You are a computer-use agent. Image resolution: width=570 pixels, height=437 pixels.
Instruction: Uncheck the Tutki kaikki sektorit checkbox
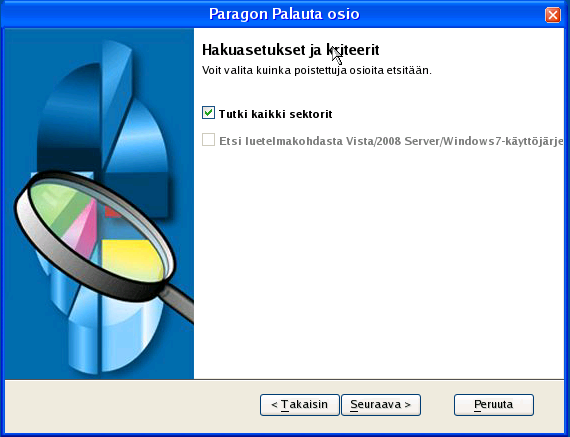pyautogui.click(x=208, y=113)
